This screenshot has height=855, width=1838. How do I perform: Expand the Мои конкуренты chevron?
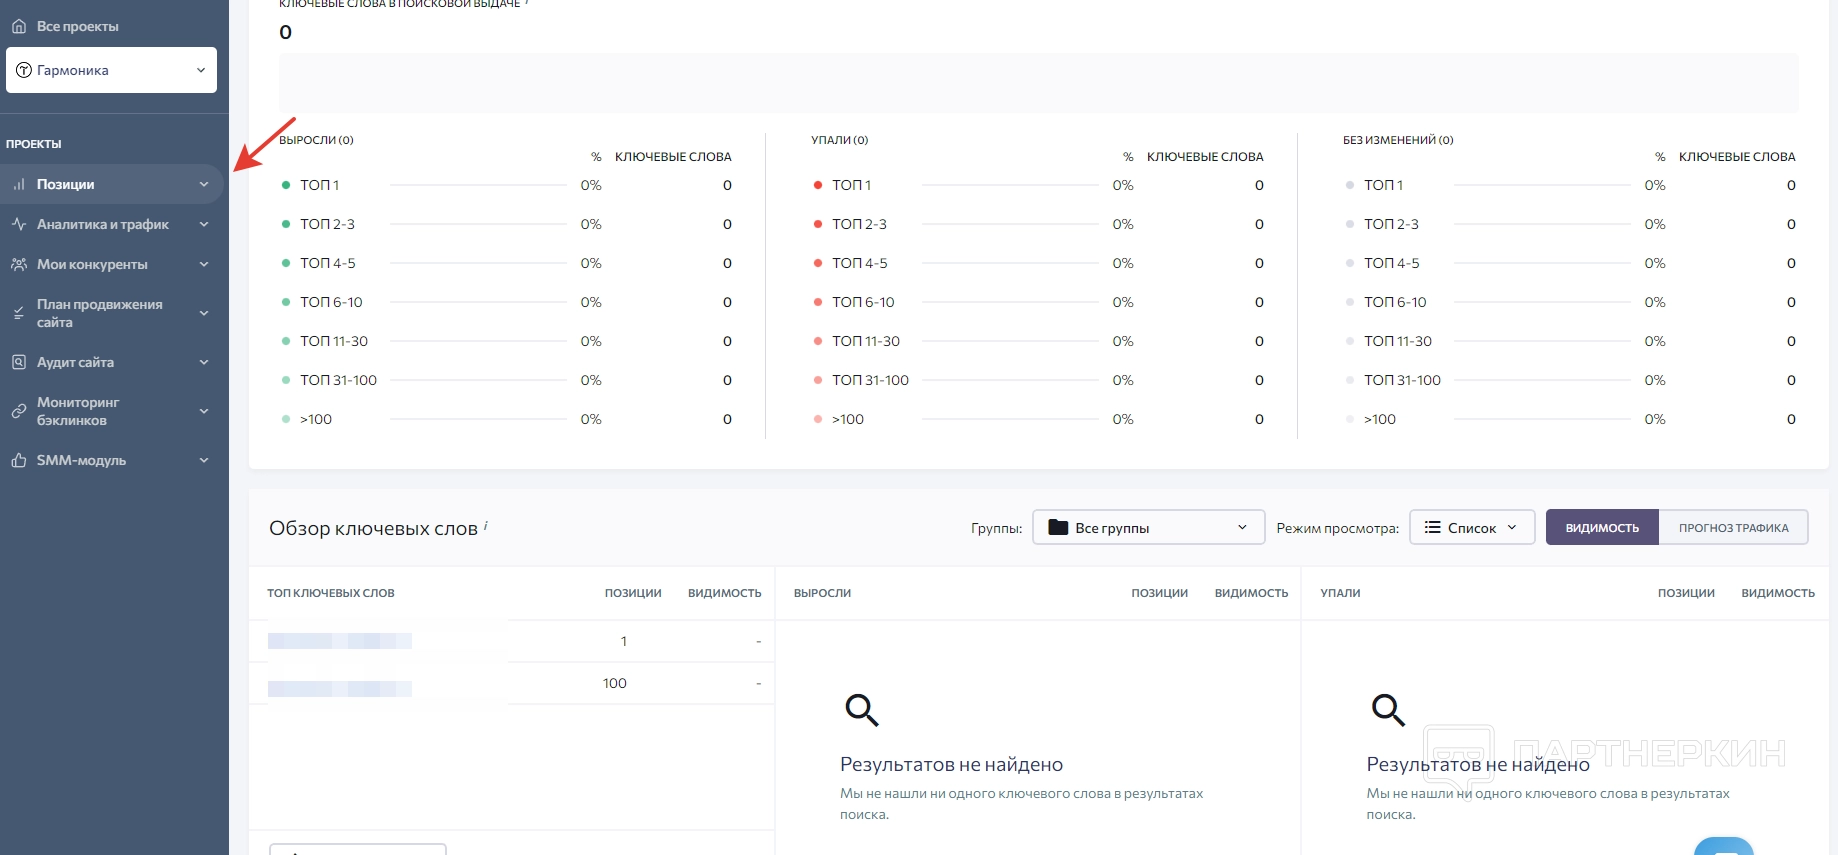pyautogui.click(x=204, y=264)
